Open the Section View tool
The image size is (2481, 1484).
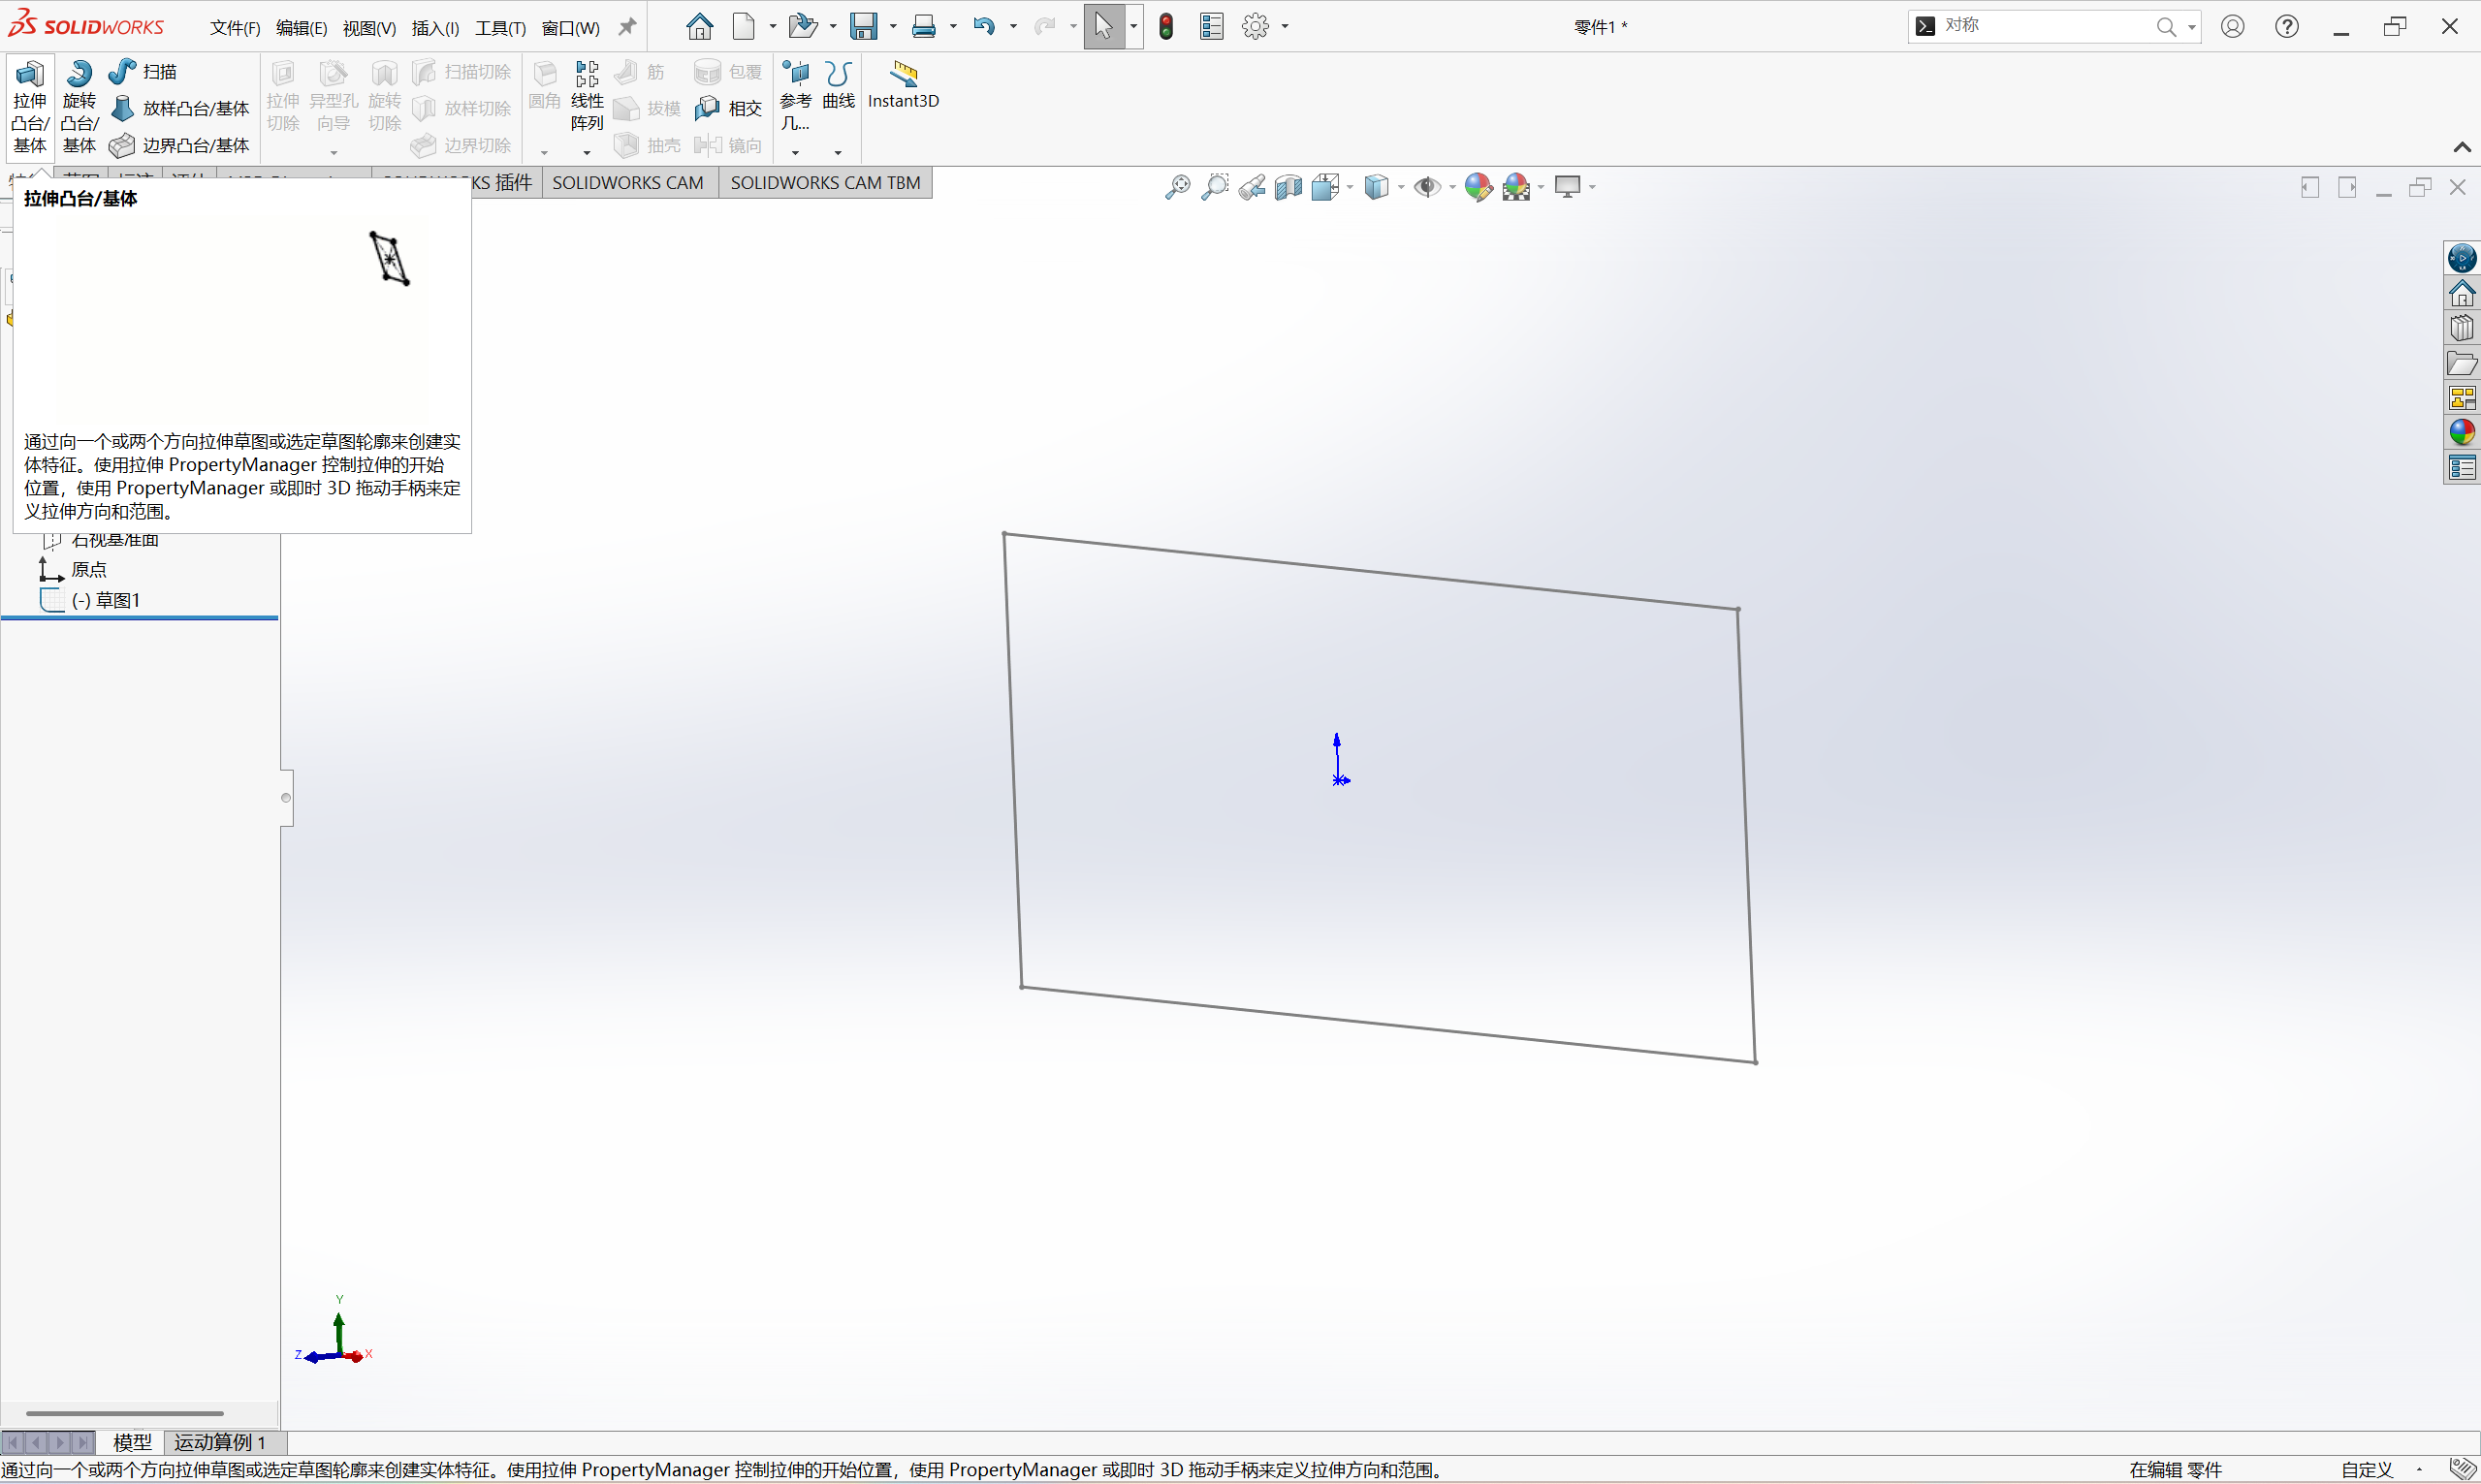(x=1288, y=187)
